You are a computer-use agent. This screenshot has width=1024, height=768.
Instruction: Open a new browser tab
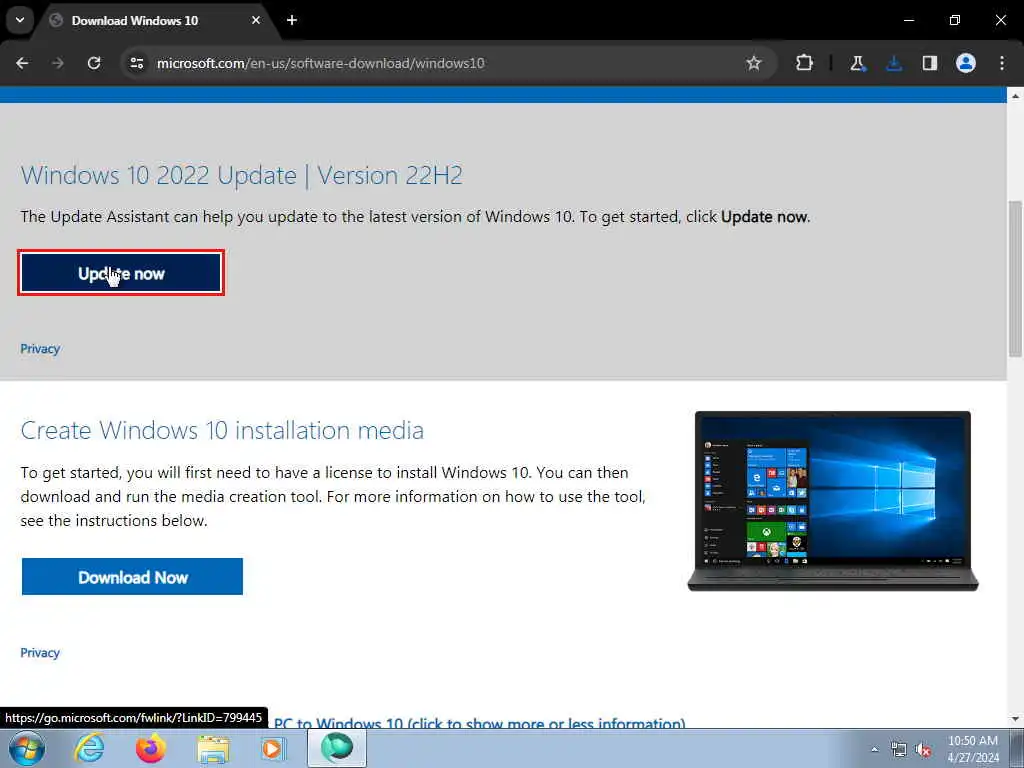point(292,20)
